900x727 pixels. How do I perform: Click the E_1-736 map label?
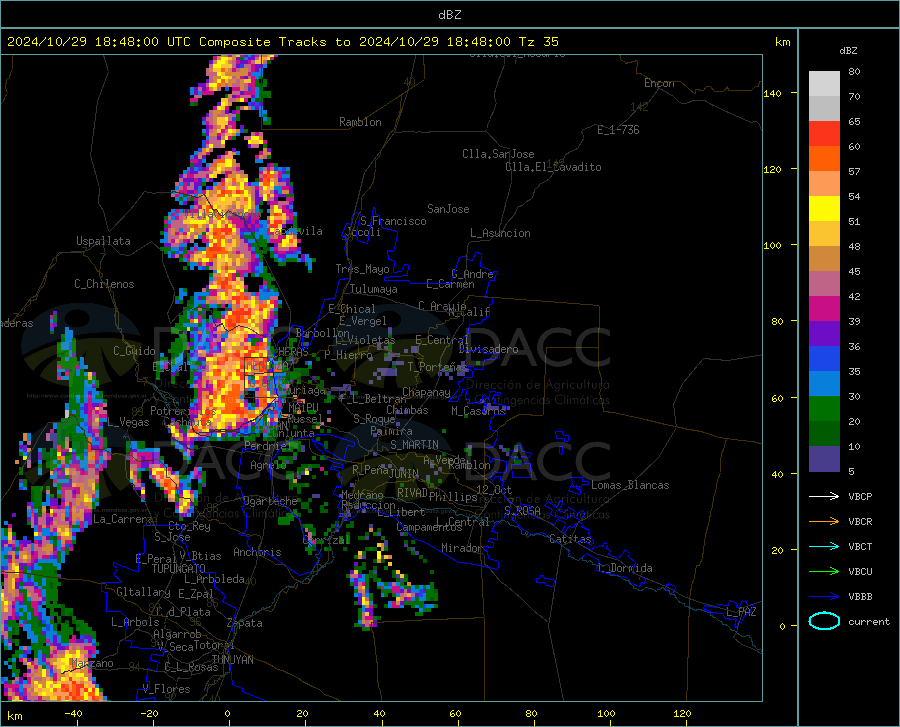618,130
